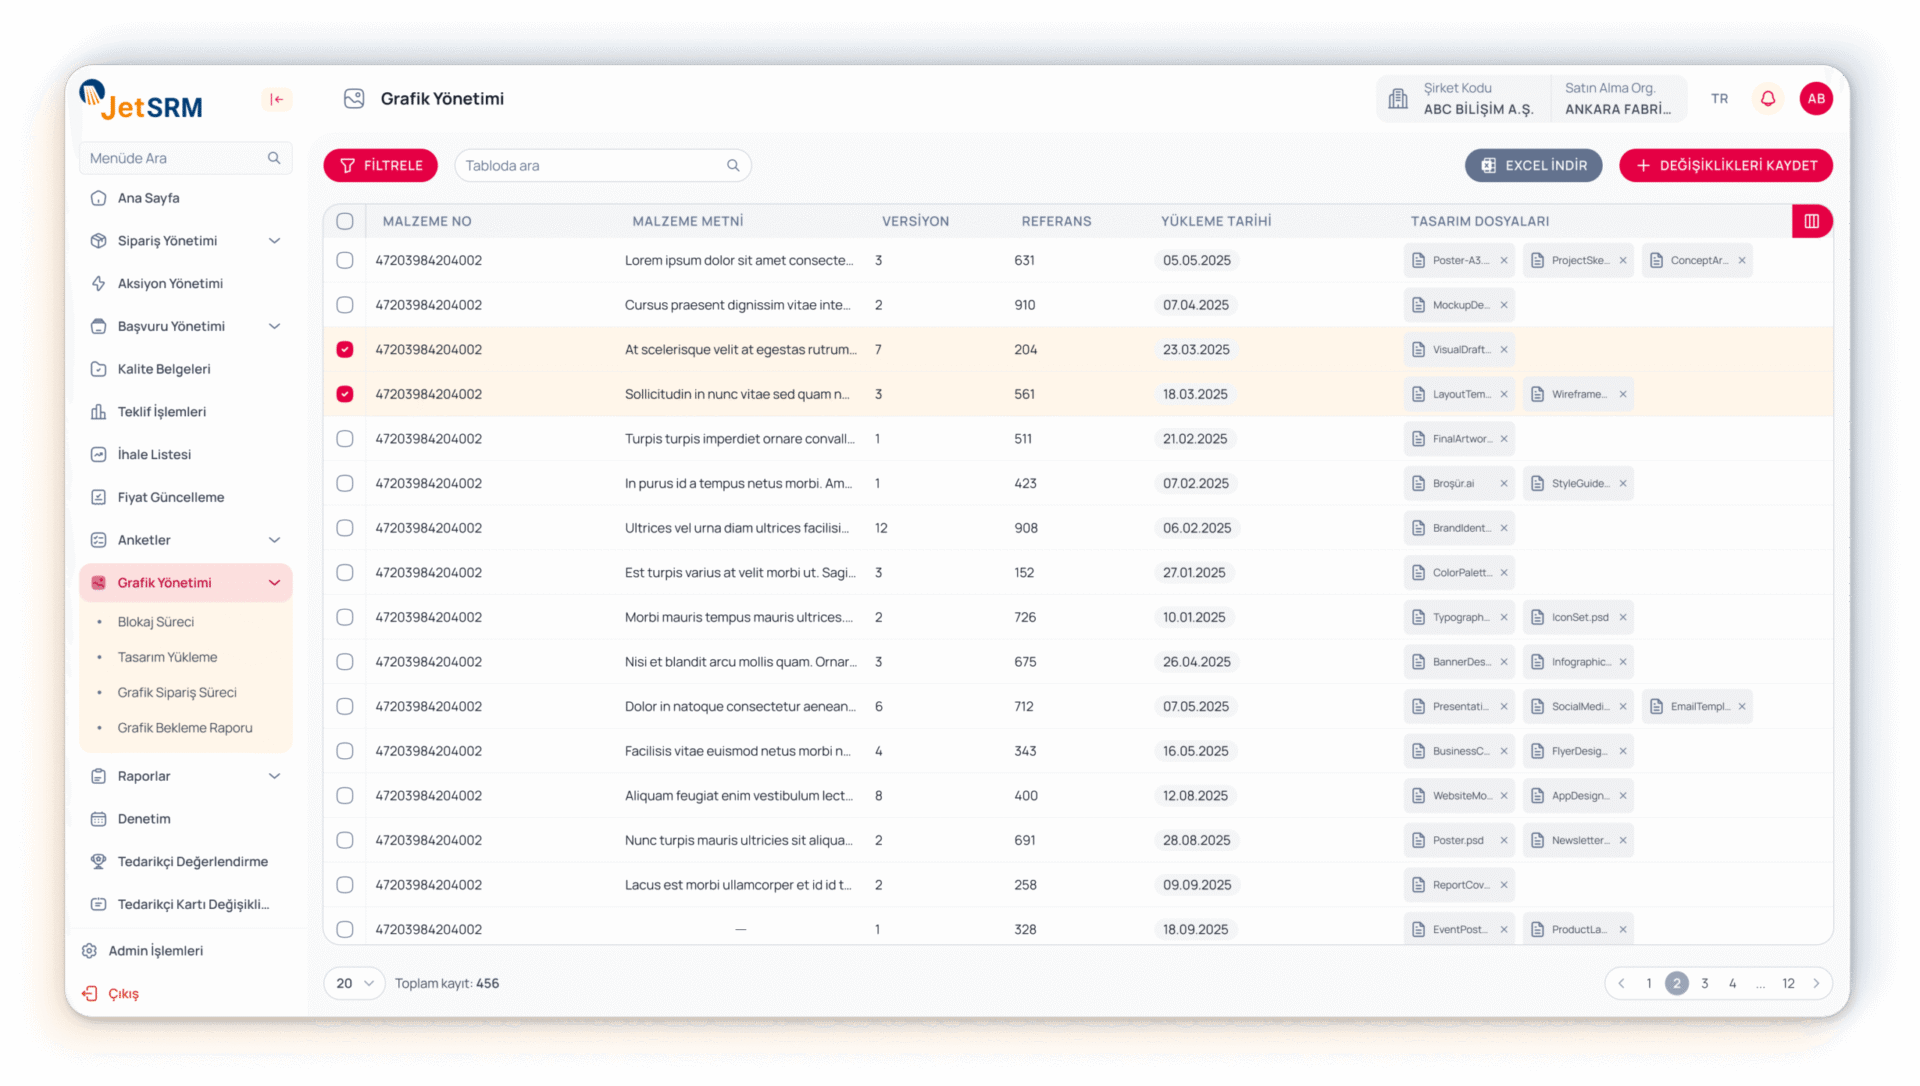Go to Kalite Belgeleri menu item

(164, 369)
